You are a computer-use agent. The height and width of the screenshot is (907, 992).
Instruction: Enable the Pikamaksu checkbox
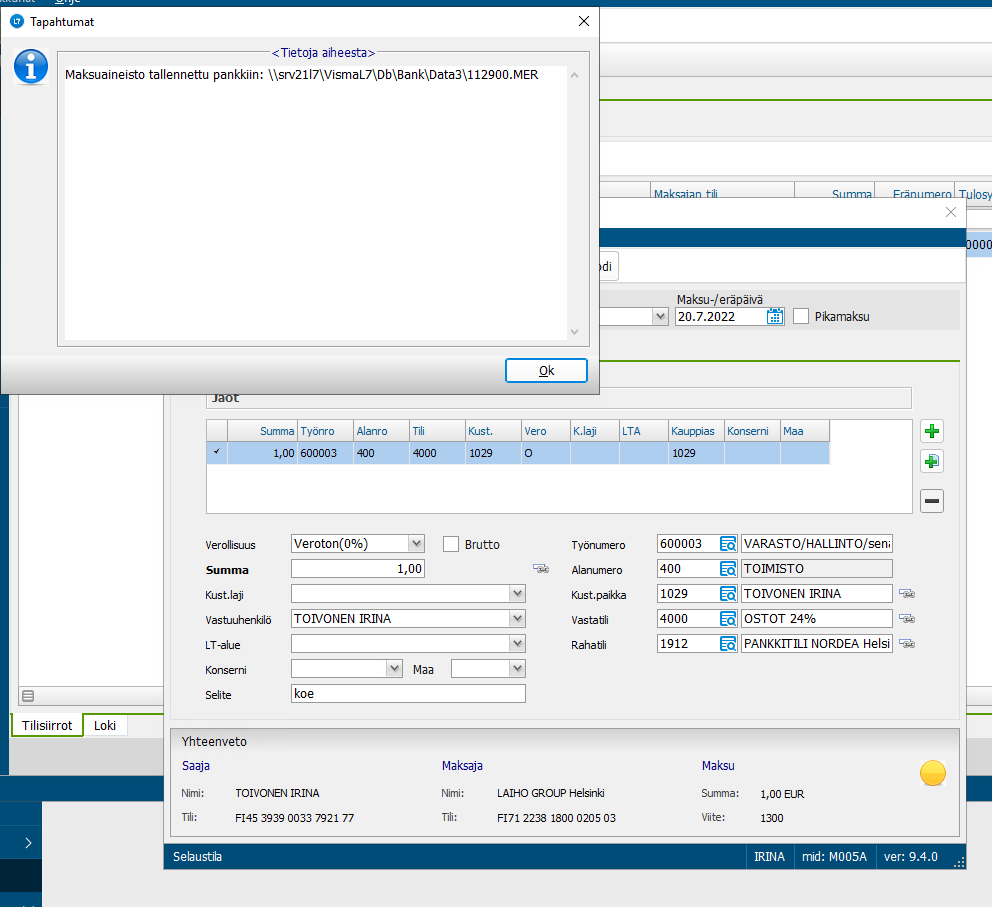click(801, 316)
